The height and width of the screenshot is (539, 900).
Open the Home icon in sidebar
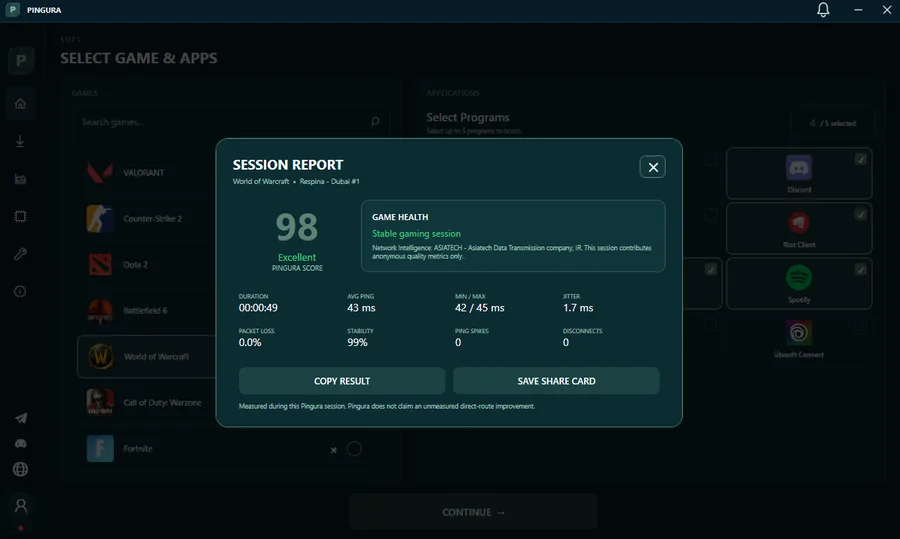(20, 103)
